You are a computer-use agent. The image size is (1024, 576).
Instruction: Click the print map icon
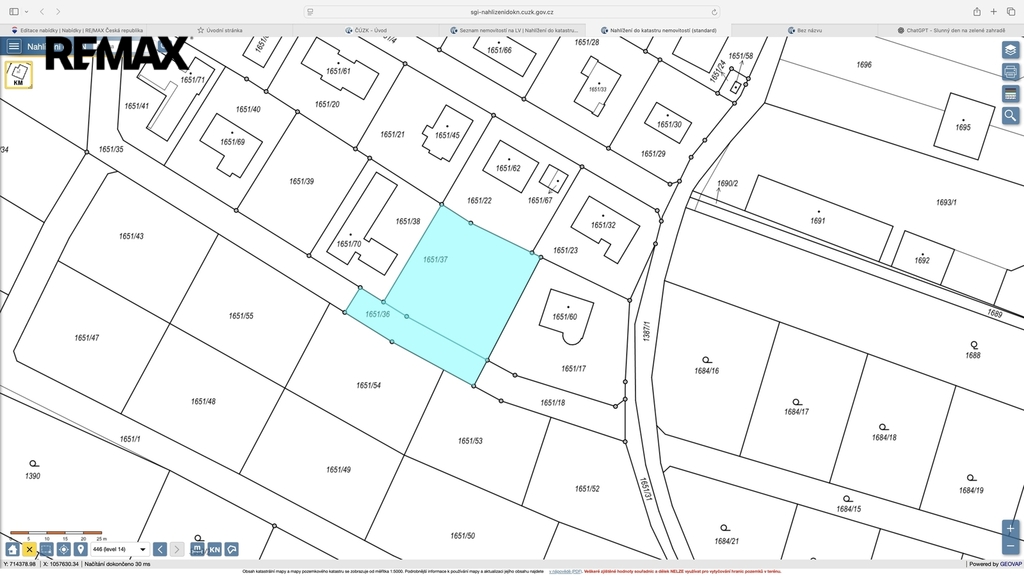click(x=1011, y=72)
